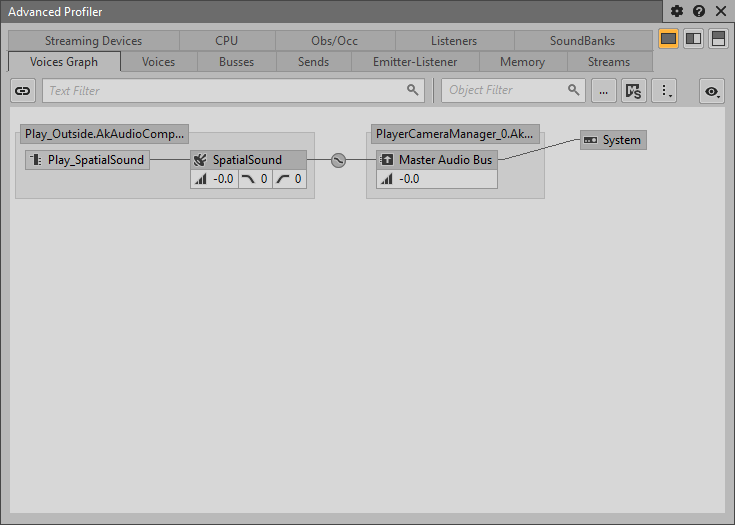Switch to the side-by-side split layout

pyautogui.click(x=693, y=39)
